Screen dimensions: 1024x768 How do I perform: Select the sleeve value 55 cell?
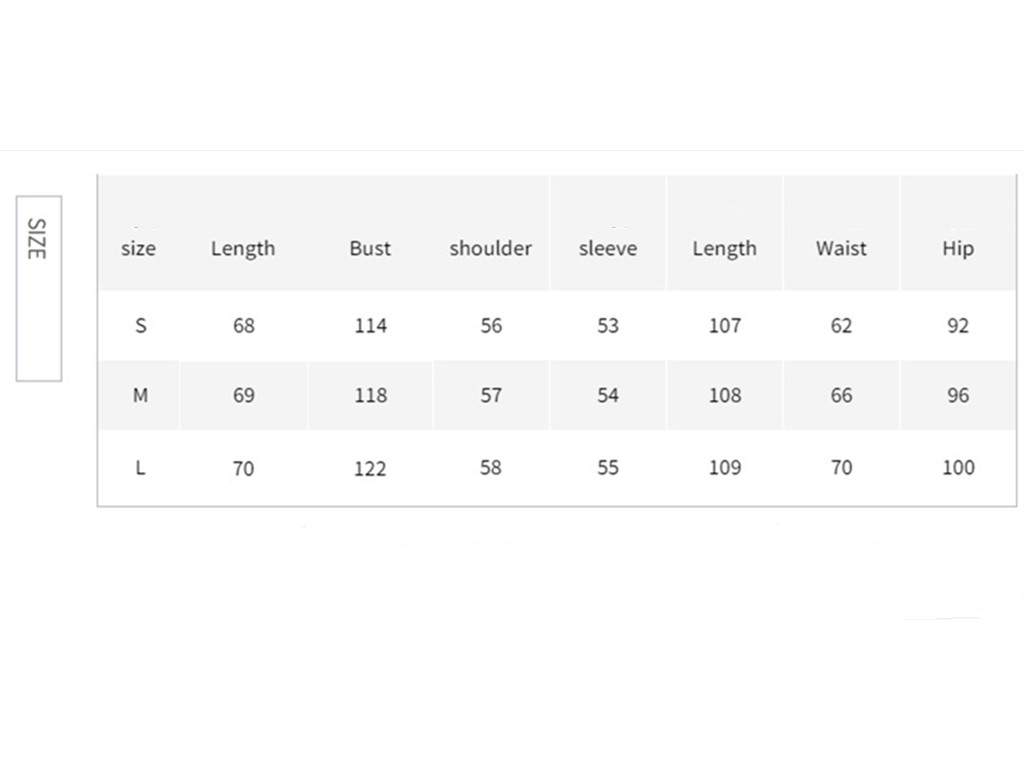[x=607, y=467]
